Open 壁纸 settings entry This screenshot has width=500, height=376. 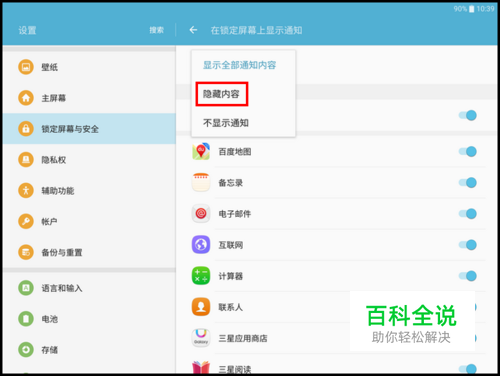(89, 67)
